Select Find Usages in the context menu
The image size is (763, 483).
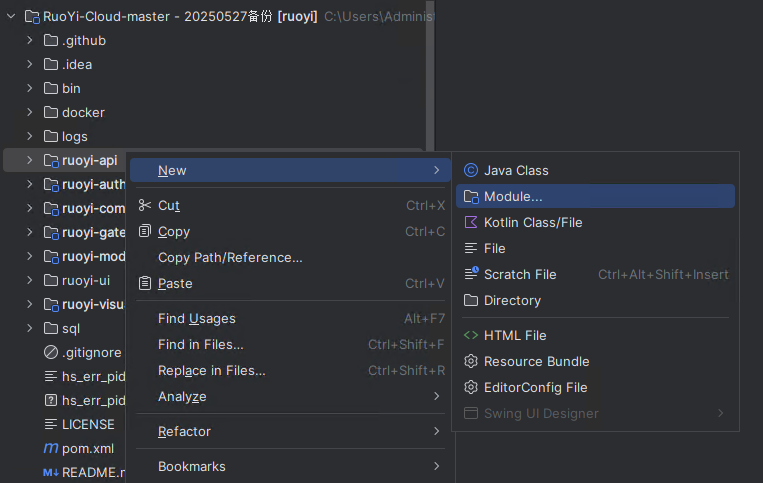290,318
